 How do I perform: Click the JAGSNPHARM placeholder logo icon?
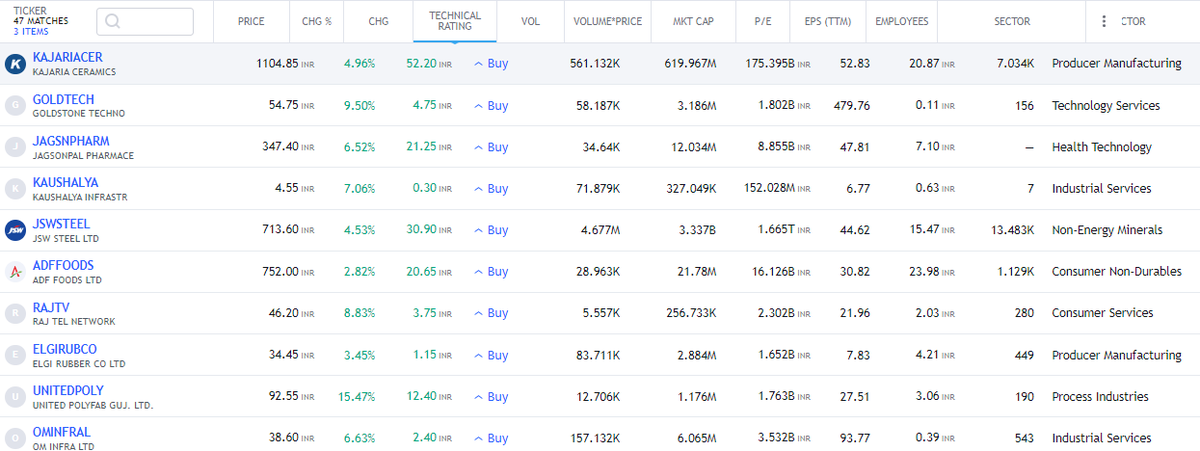[x=15, y=147]
